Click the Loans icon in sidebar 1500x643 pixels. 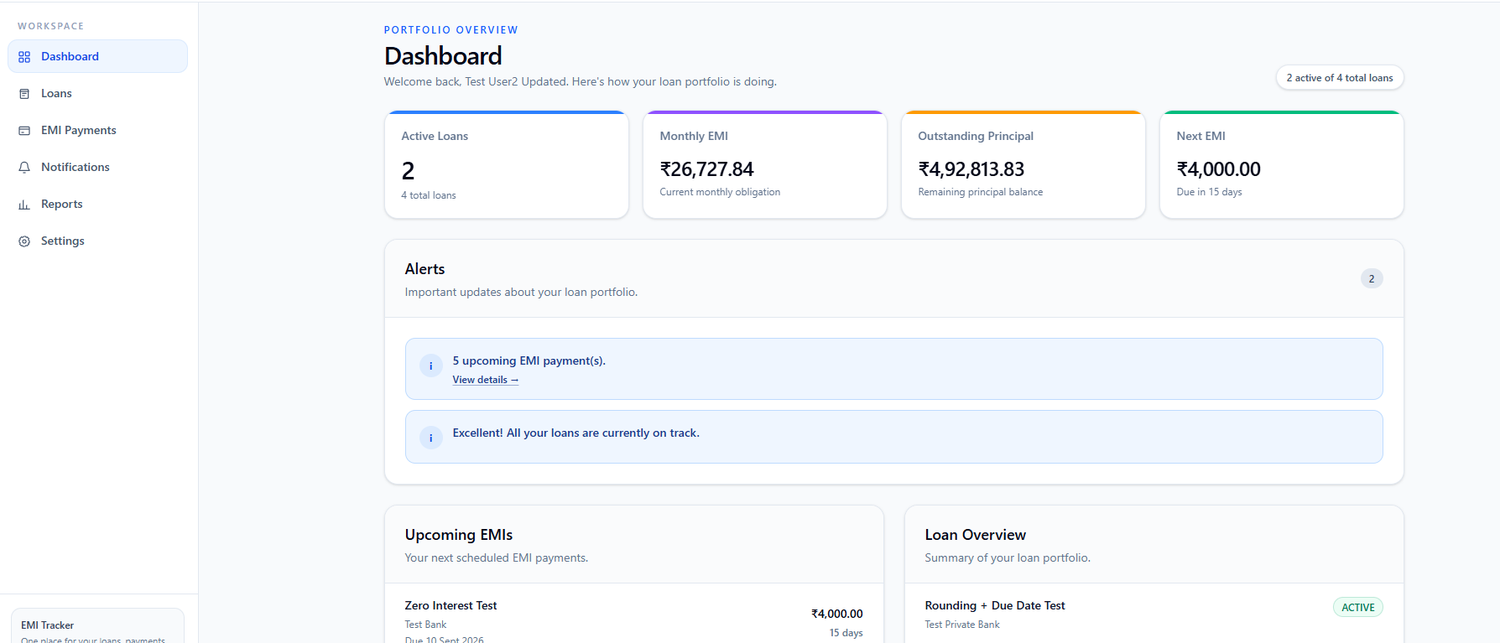tap(25, 94)
